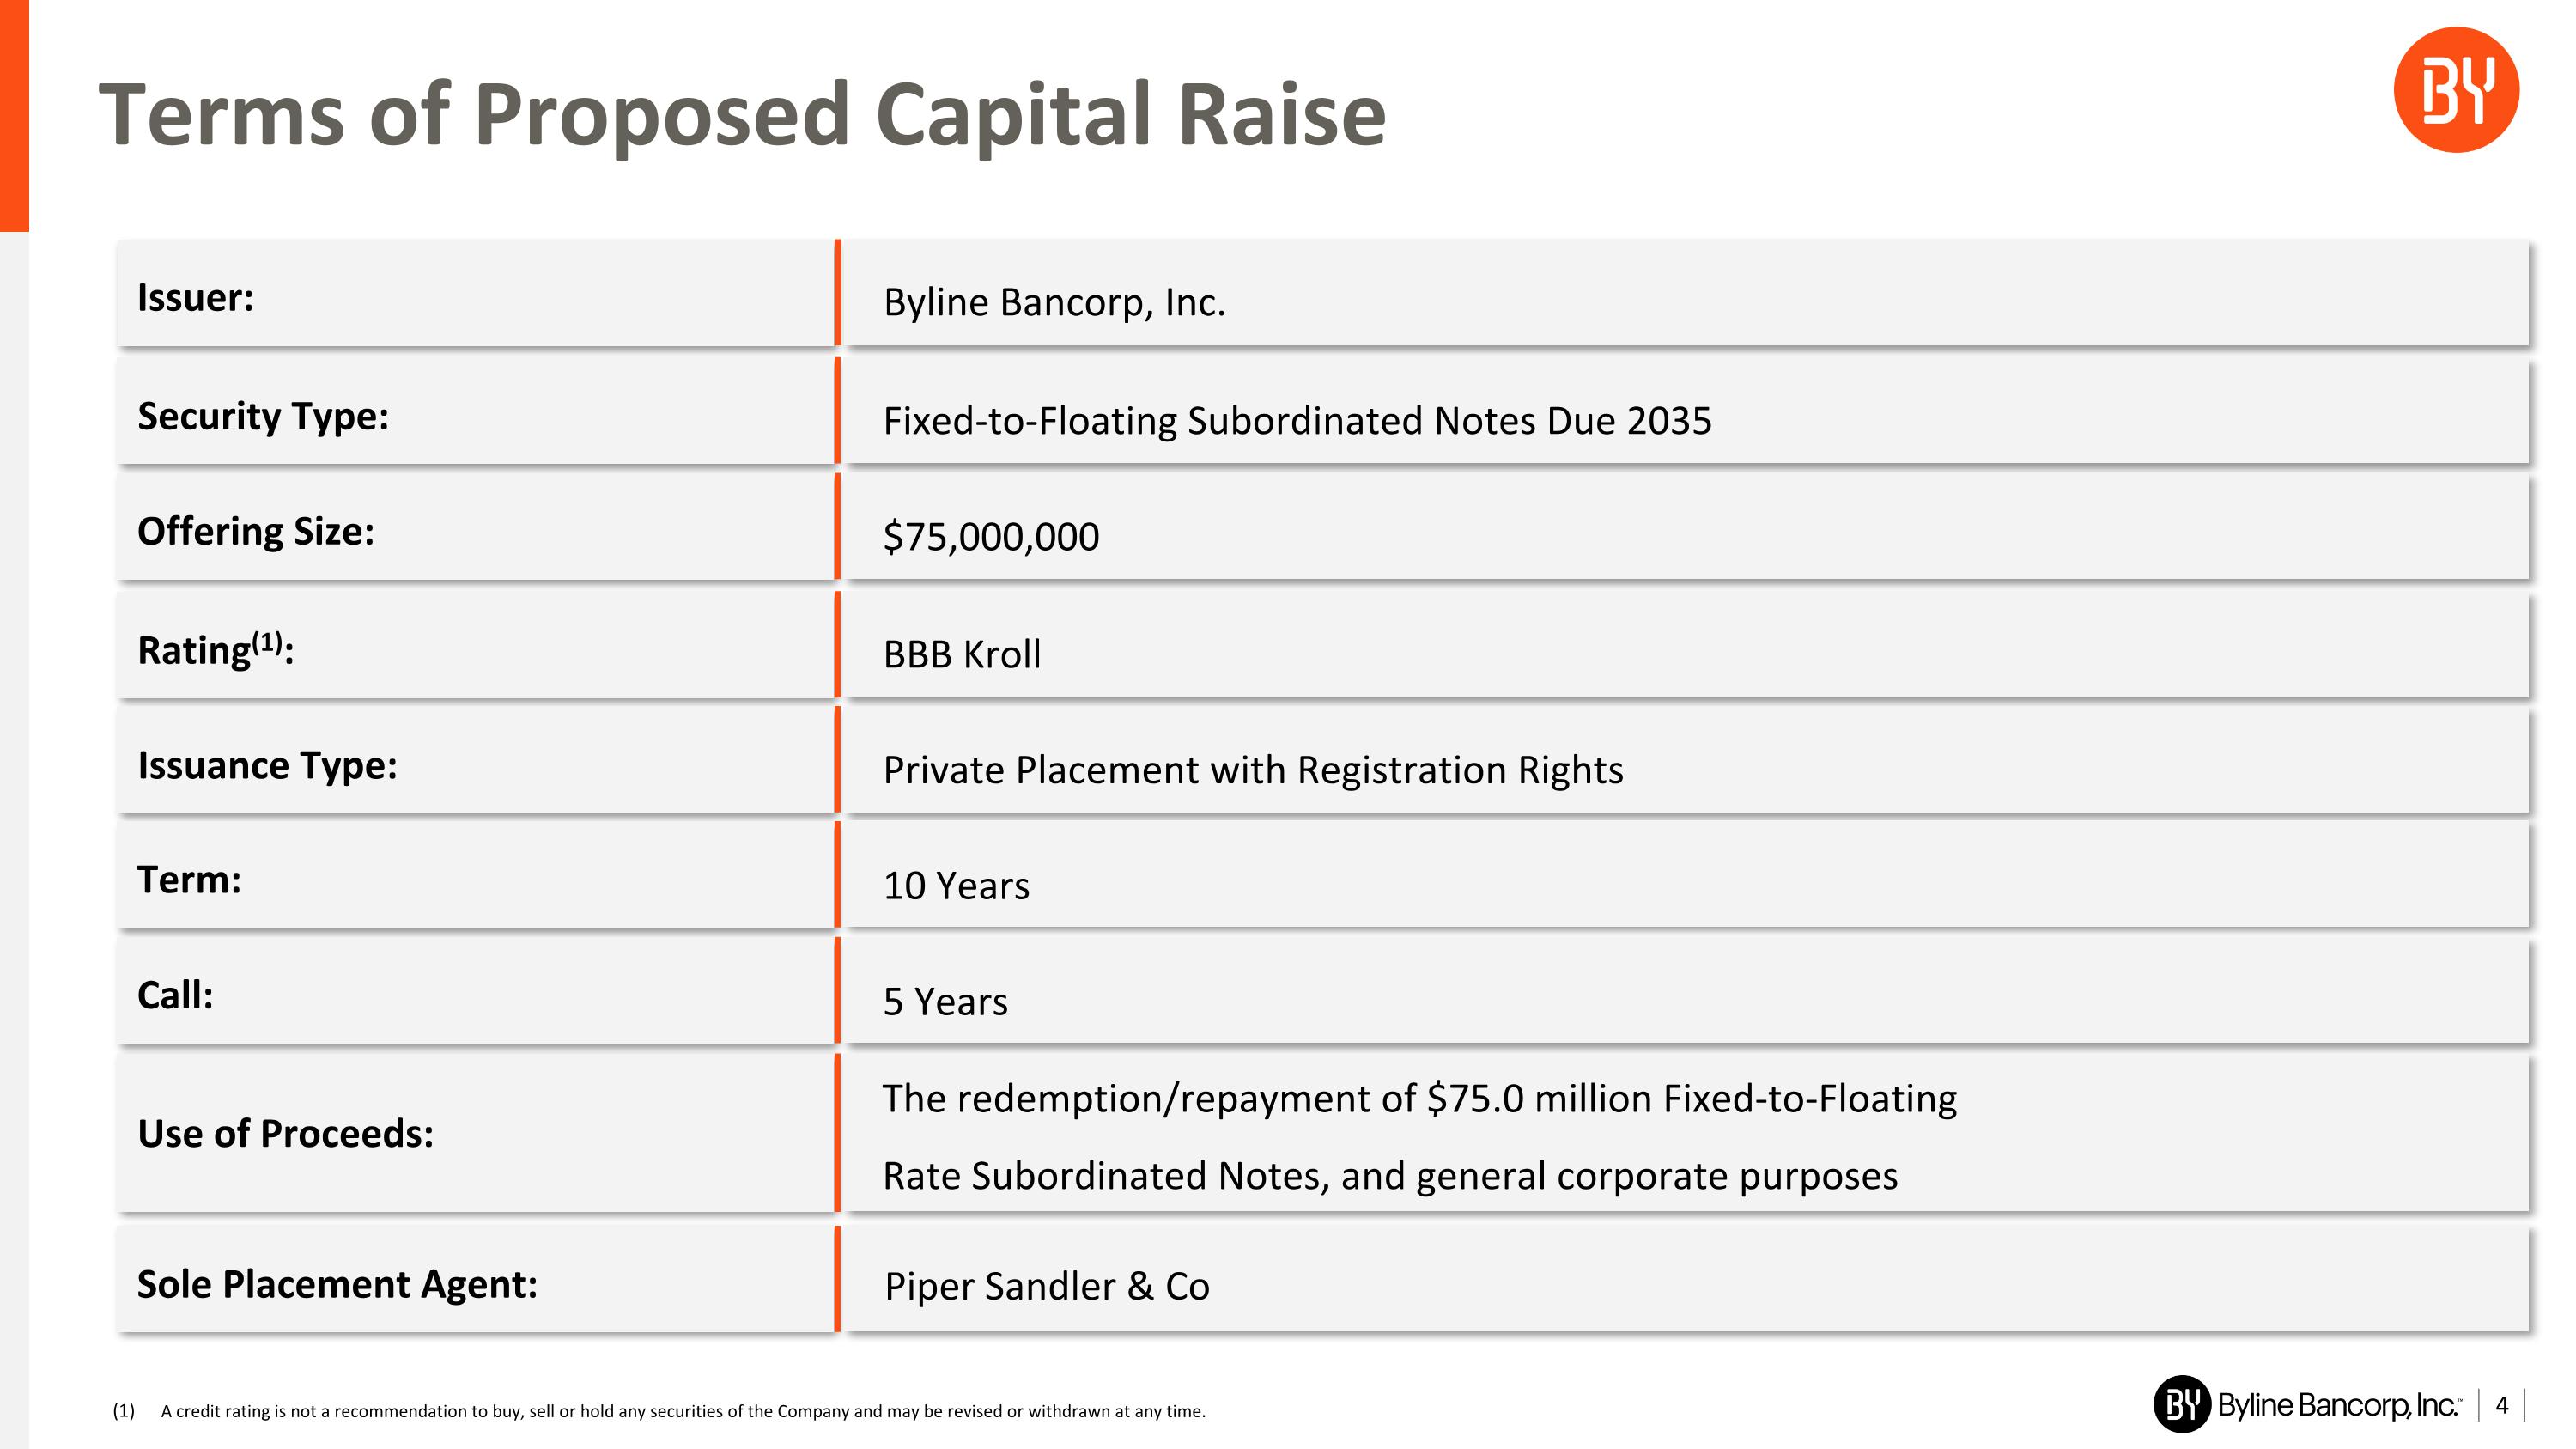Click the Byline Bancorp, Inc. footer wordmark
Viewport: 2576px width, 1449px height.
2338,1405
